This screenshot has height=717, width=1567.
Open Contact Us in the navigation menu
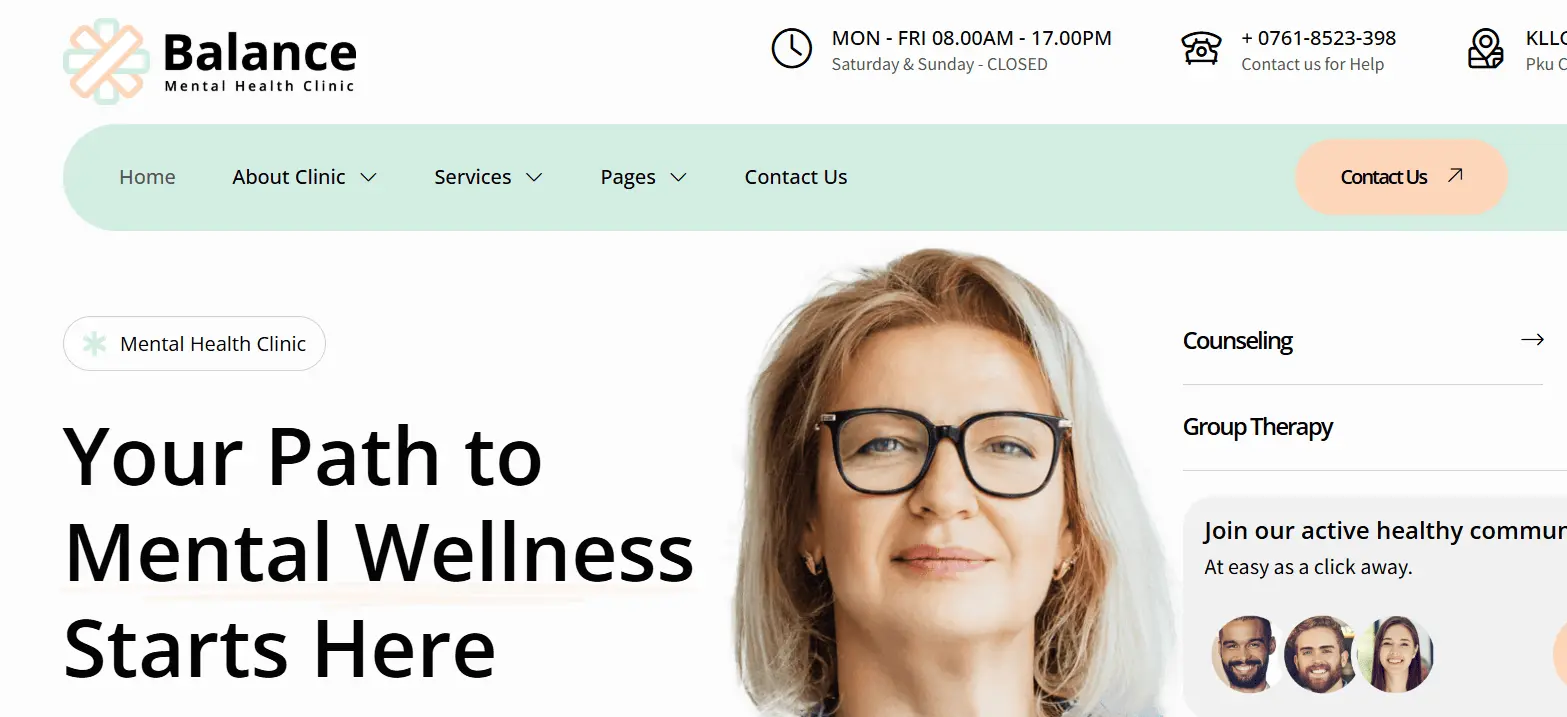tap(796, 177)
